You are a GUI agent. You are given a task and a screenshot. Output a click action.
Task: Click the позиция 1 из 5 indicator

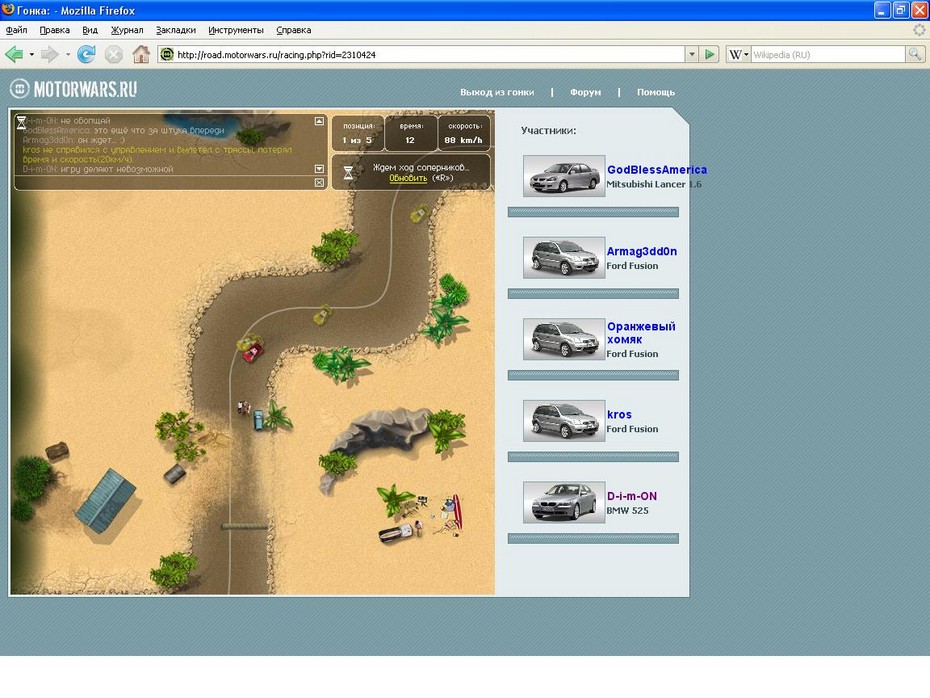358,133
